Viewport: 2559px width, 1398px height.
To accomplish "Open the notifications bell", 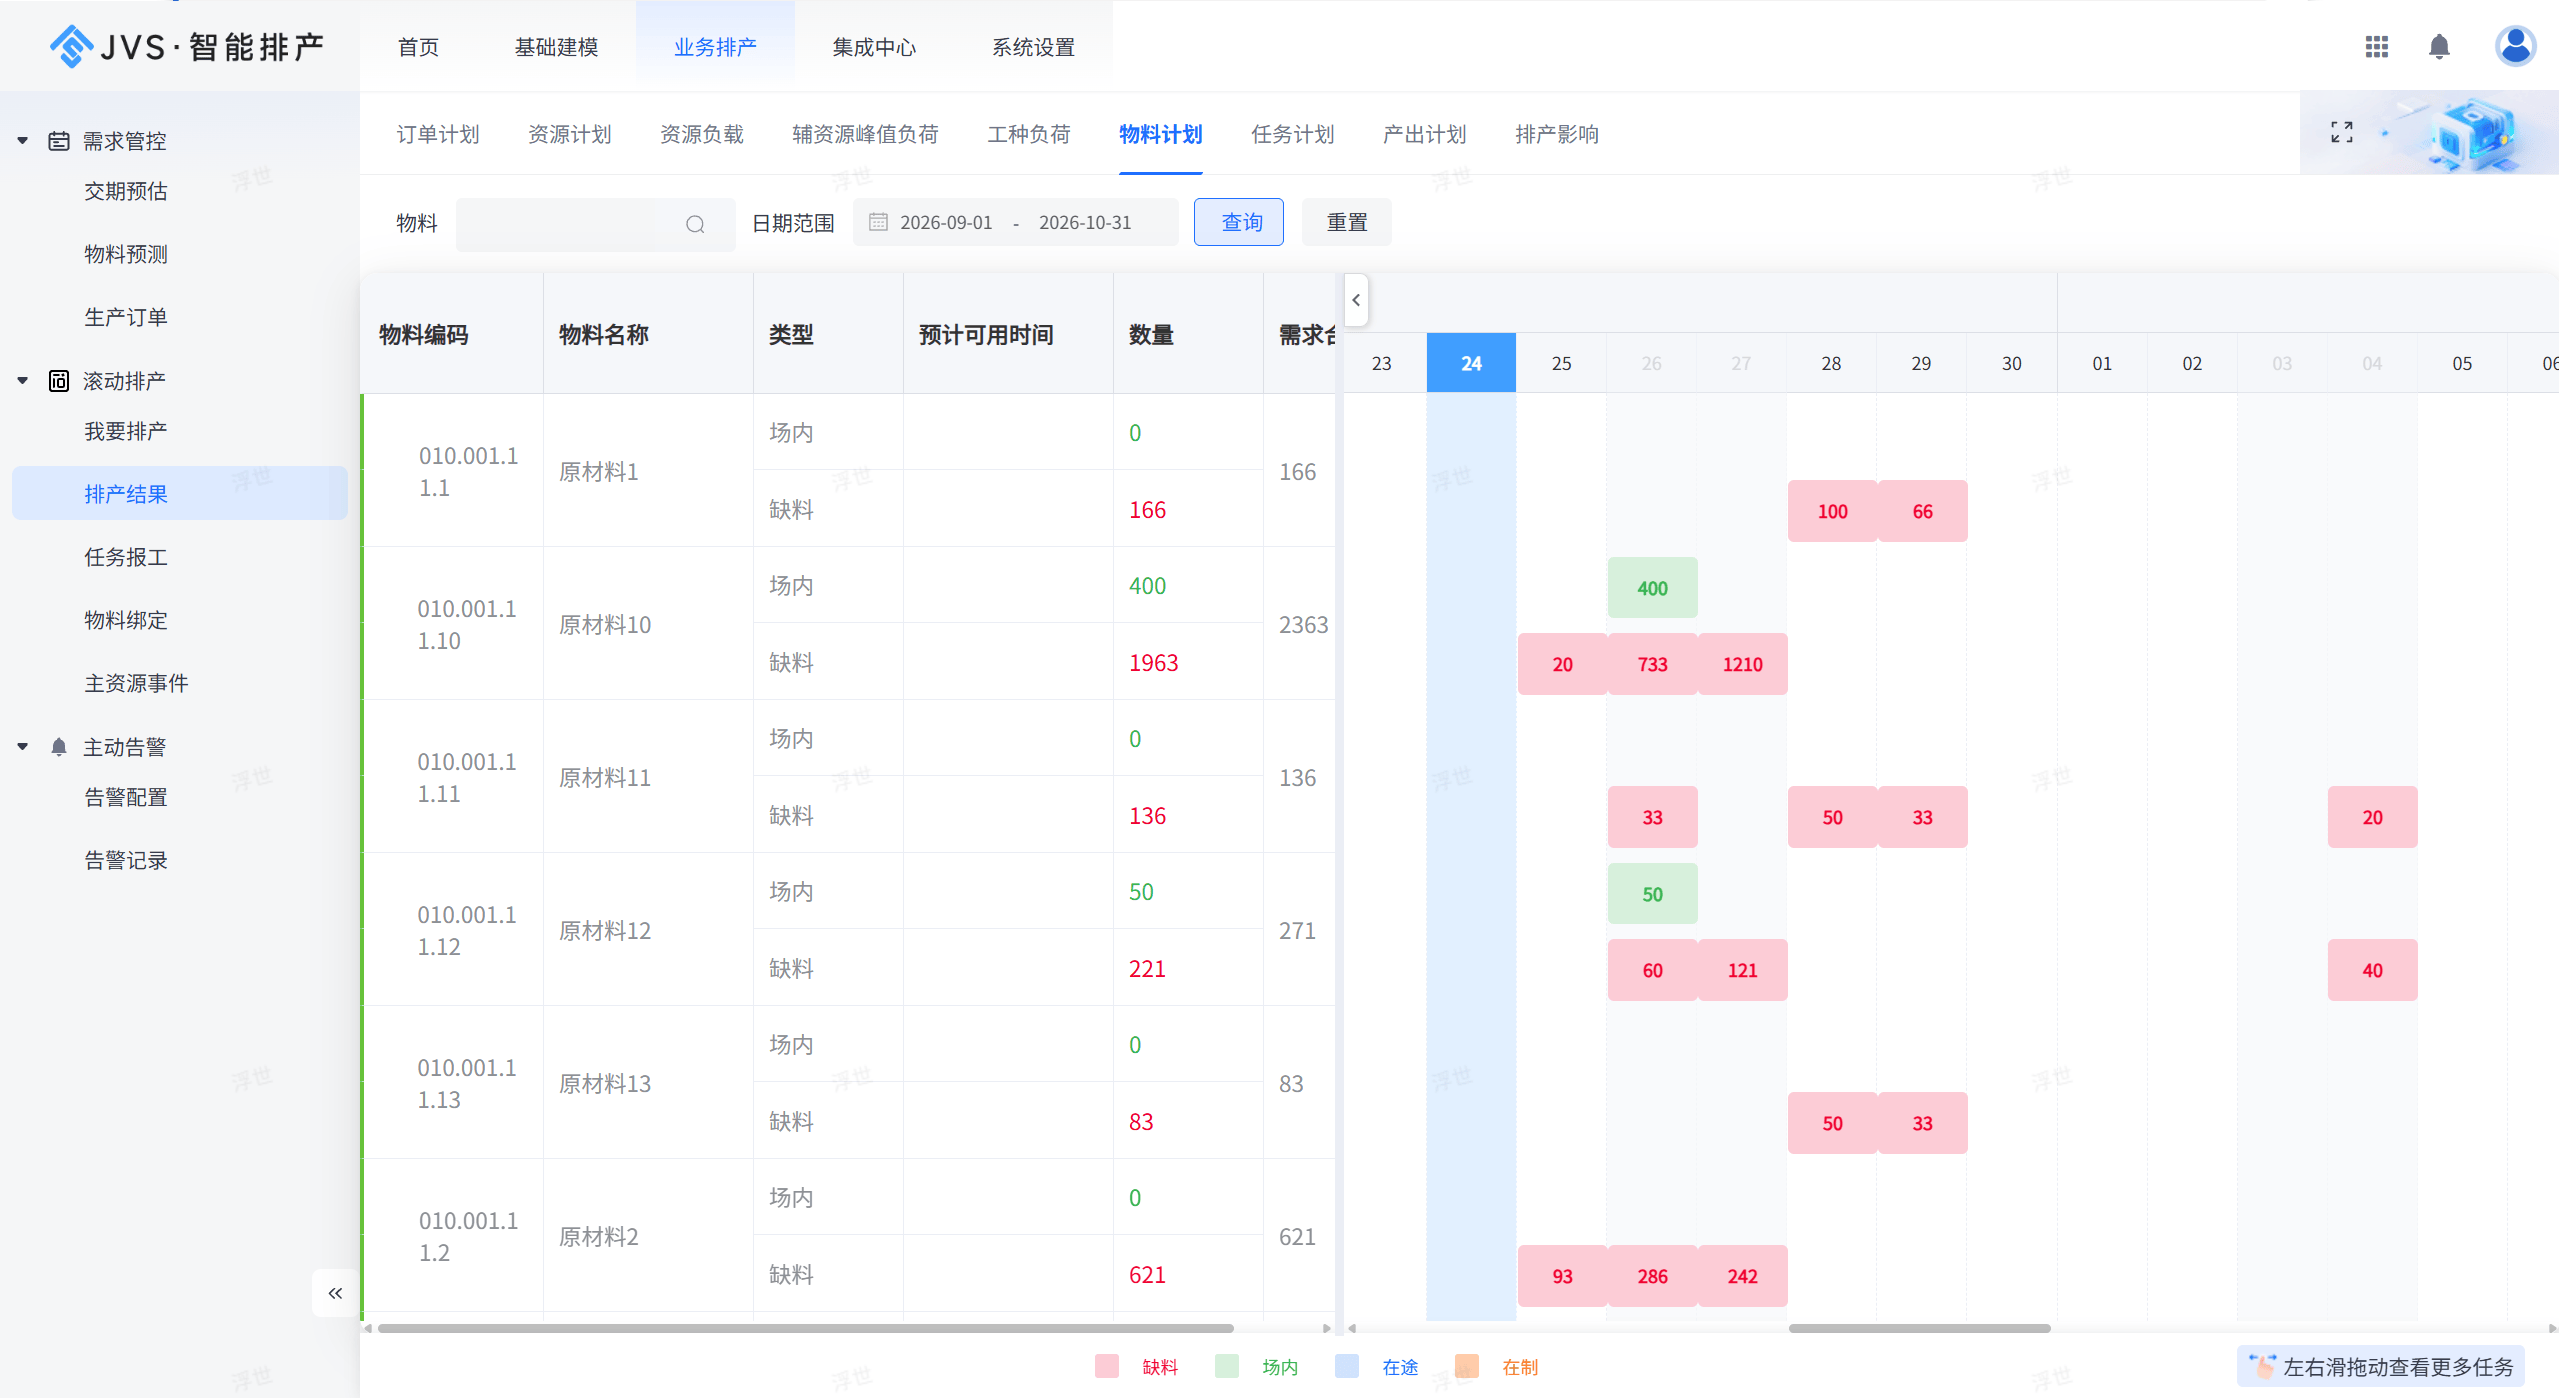I will click(2439, 47).
